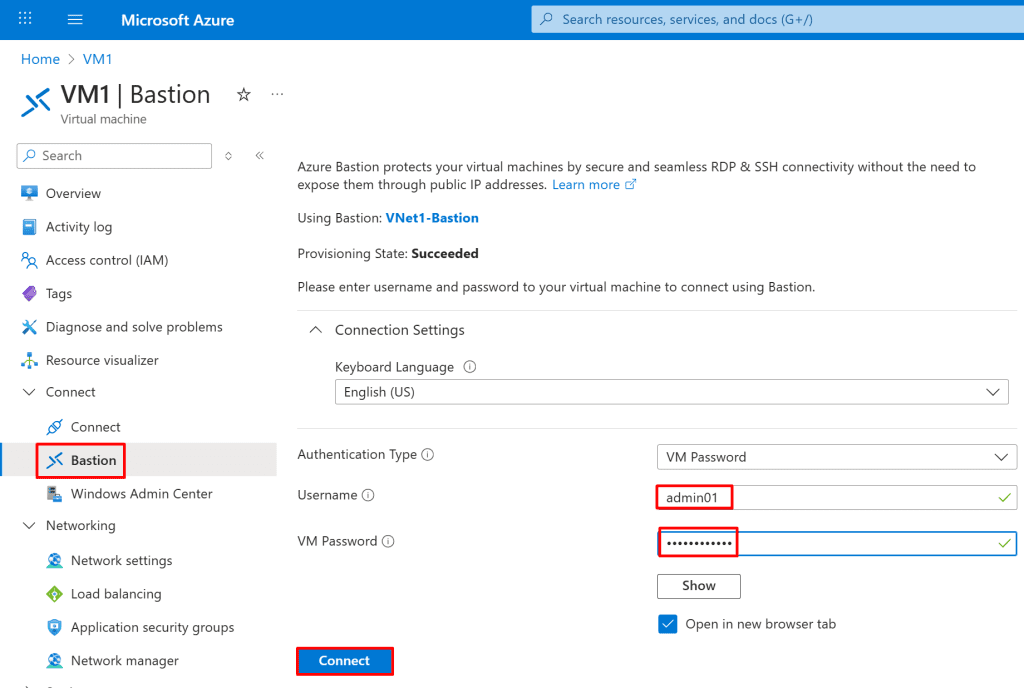Viewport: 1024px width, 688px height.
Task: Collapse the Networking group in sidebar
Action: coord(28,526)
